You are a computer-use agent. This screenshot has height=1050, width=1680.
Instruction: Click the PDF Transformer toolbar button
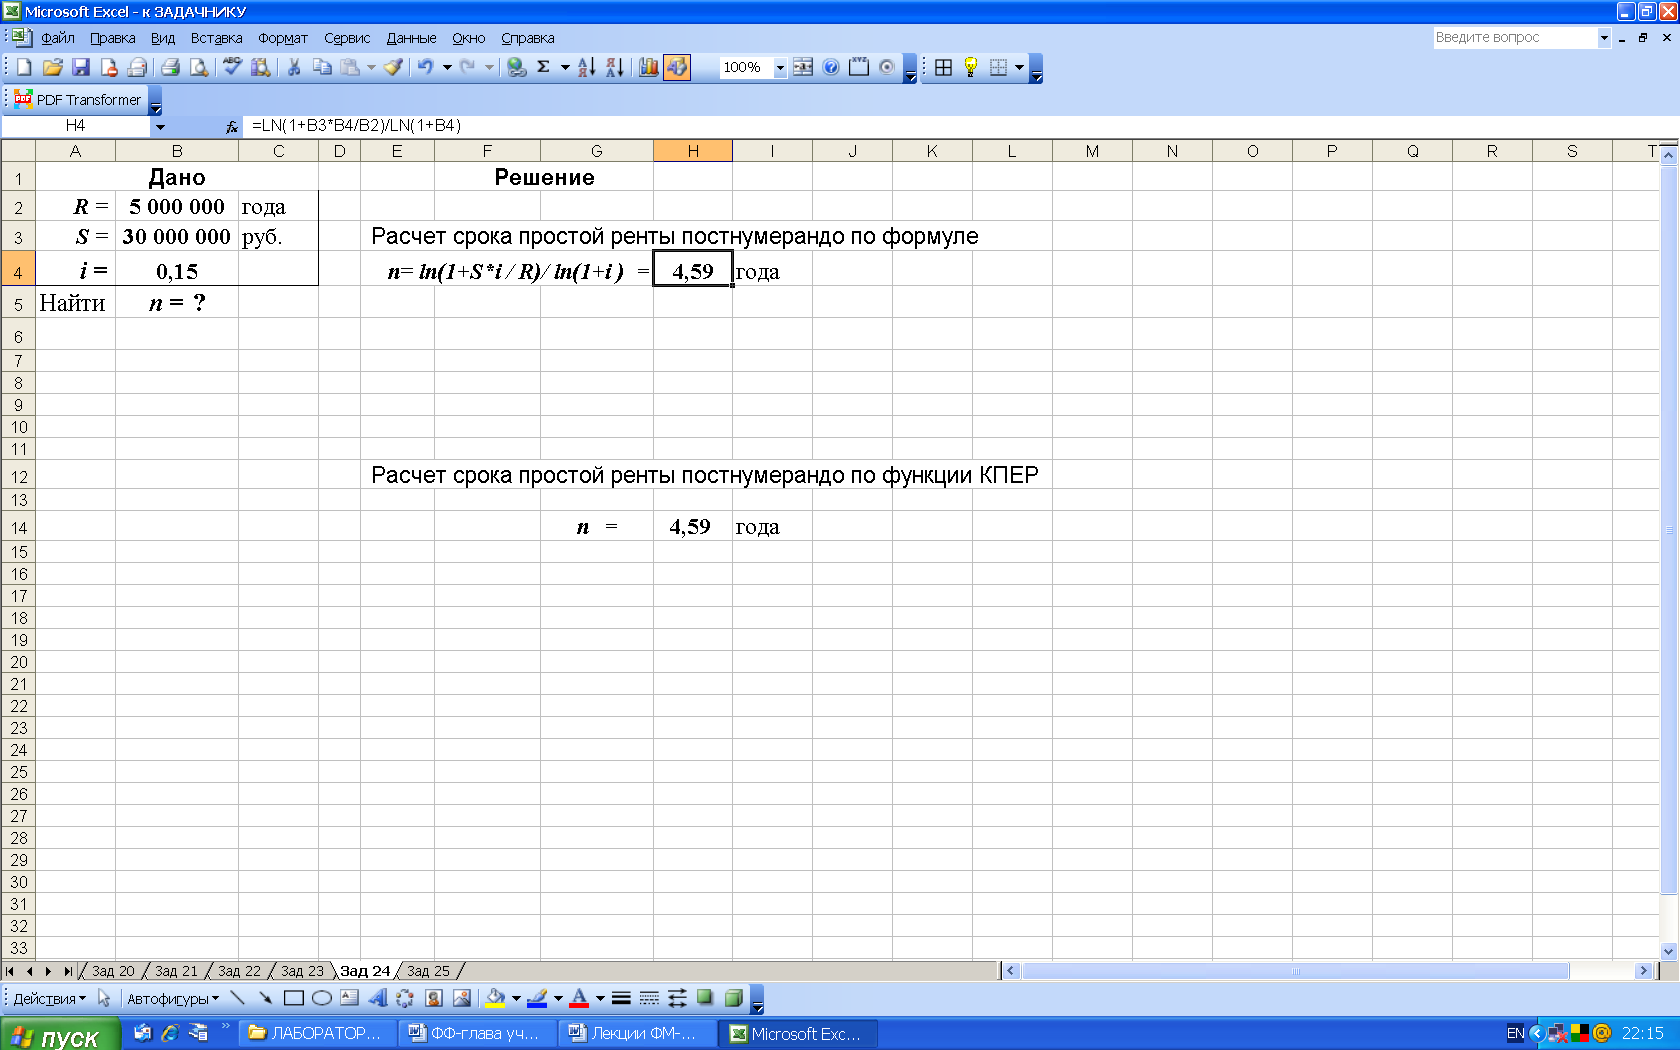[x=79, y=100]
